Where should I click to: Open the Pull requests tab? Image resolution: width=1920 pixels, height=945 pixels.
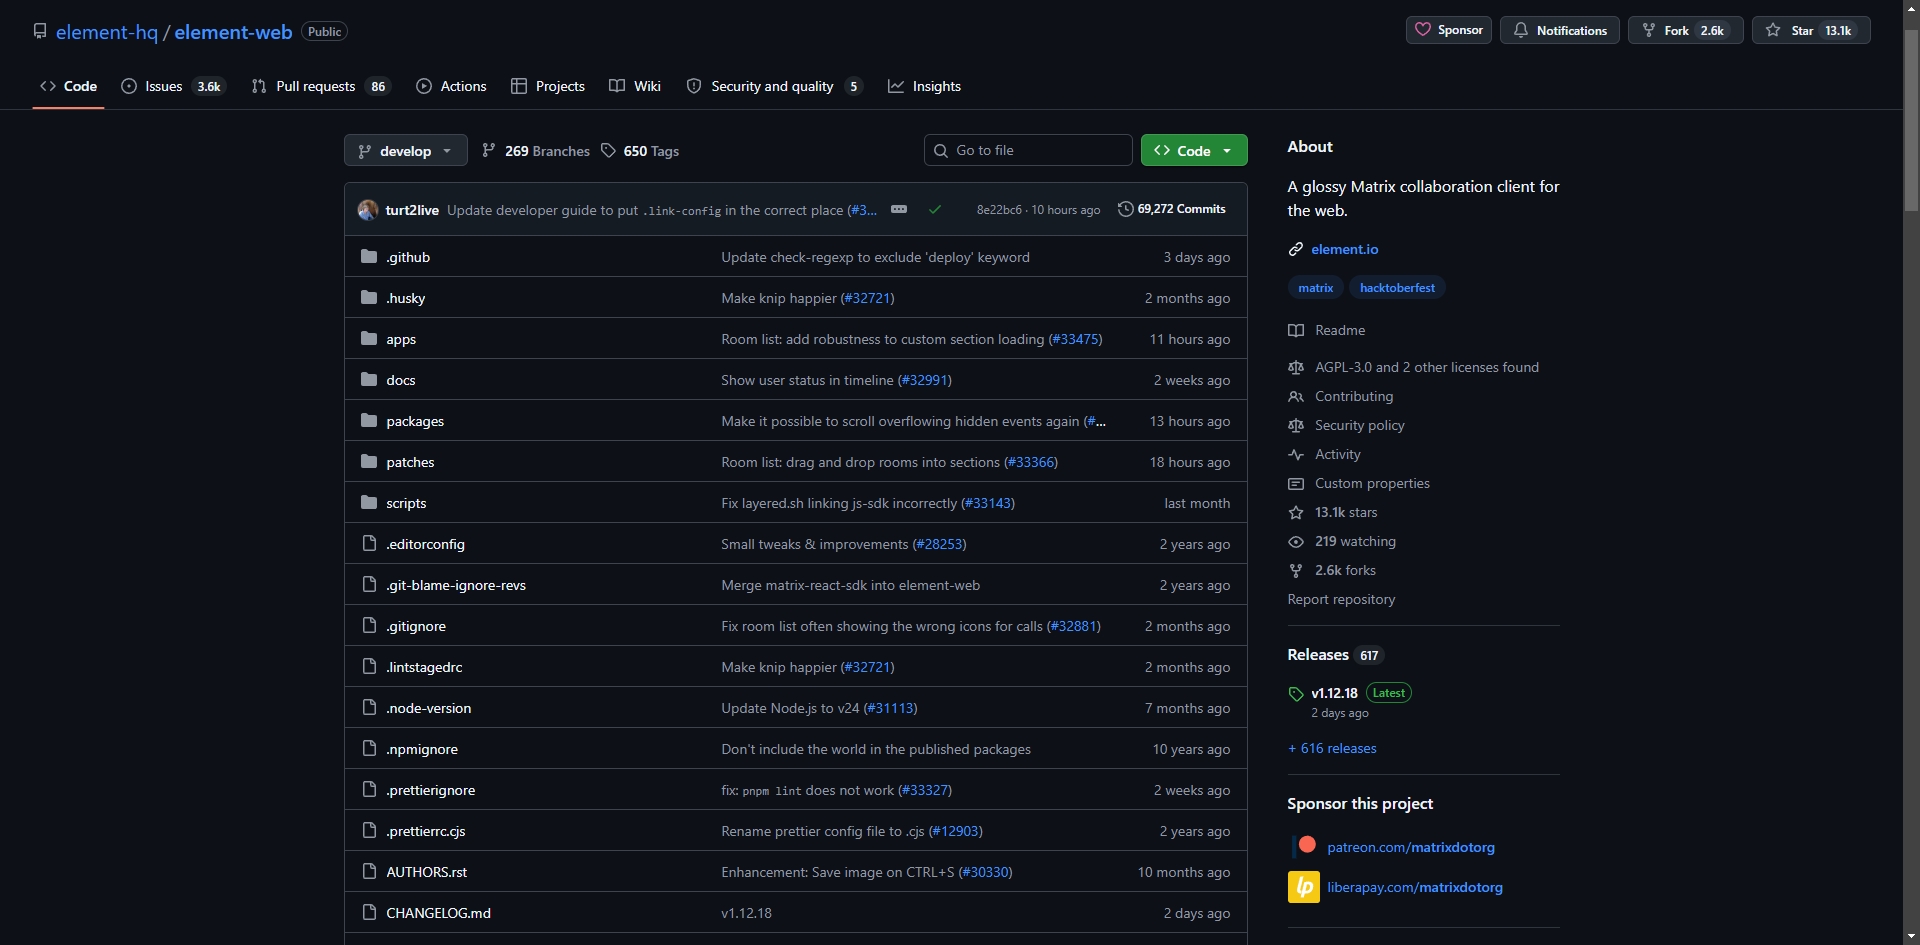(x=321, y=86)
